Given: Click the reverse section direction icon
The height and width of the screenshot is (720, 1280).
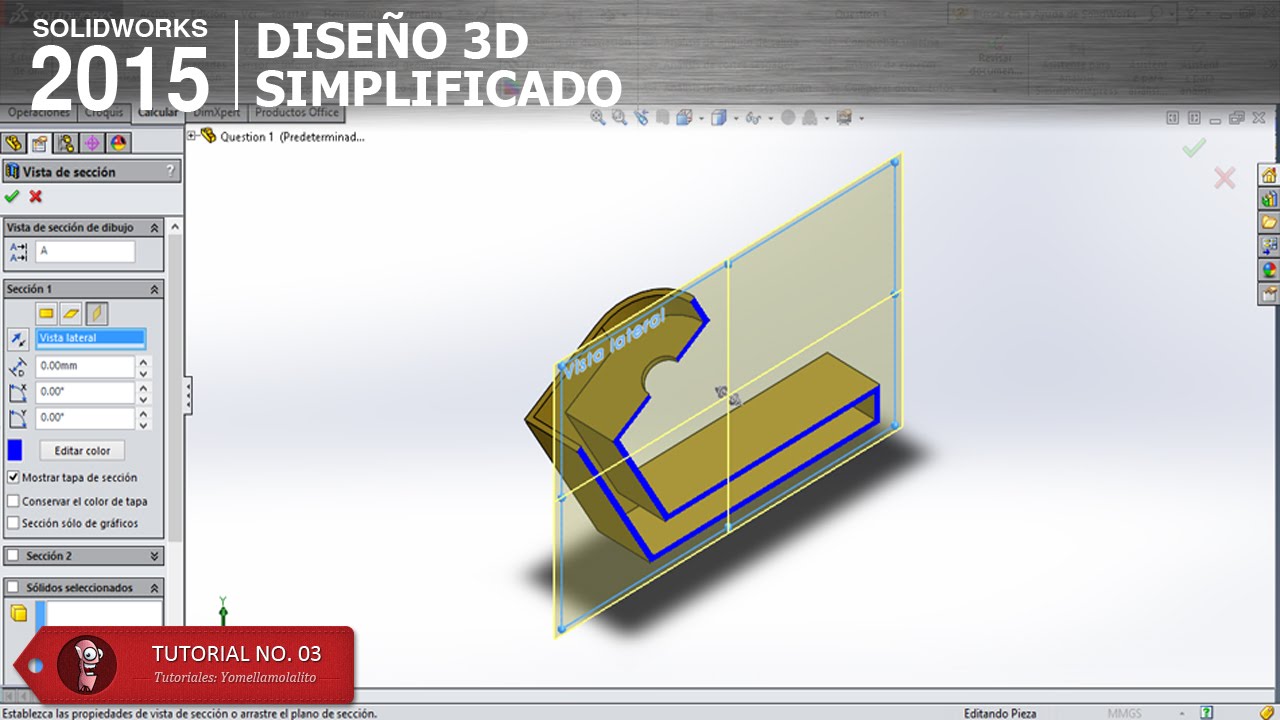Looking at the screenshot, I should (18, 339).
